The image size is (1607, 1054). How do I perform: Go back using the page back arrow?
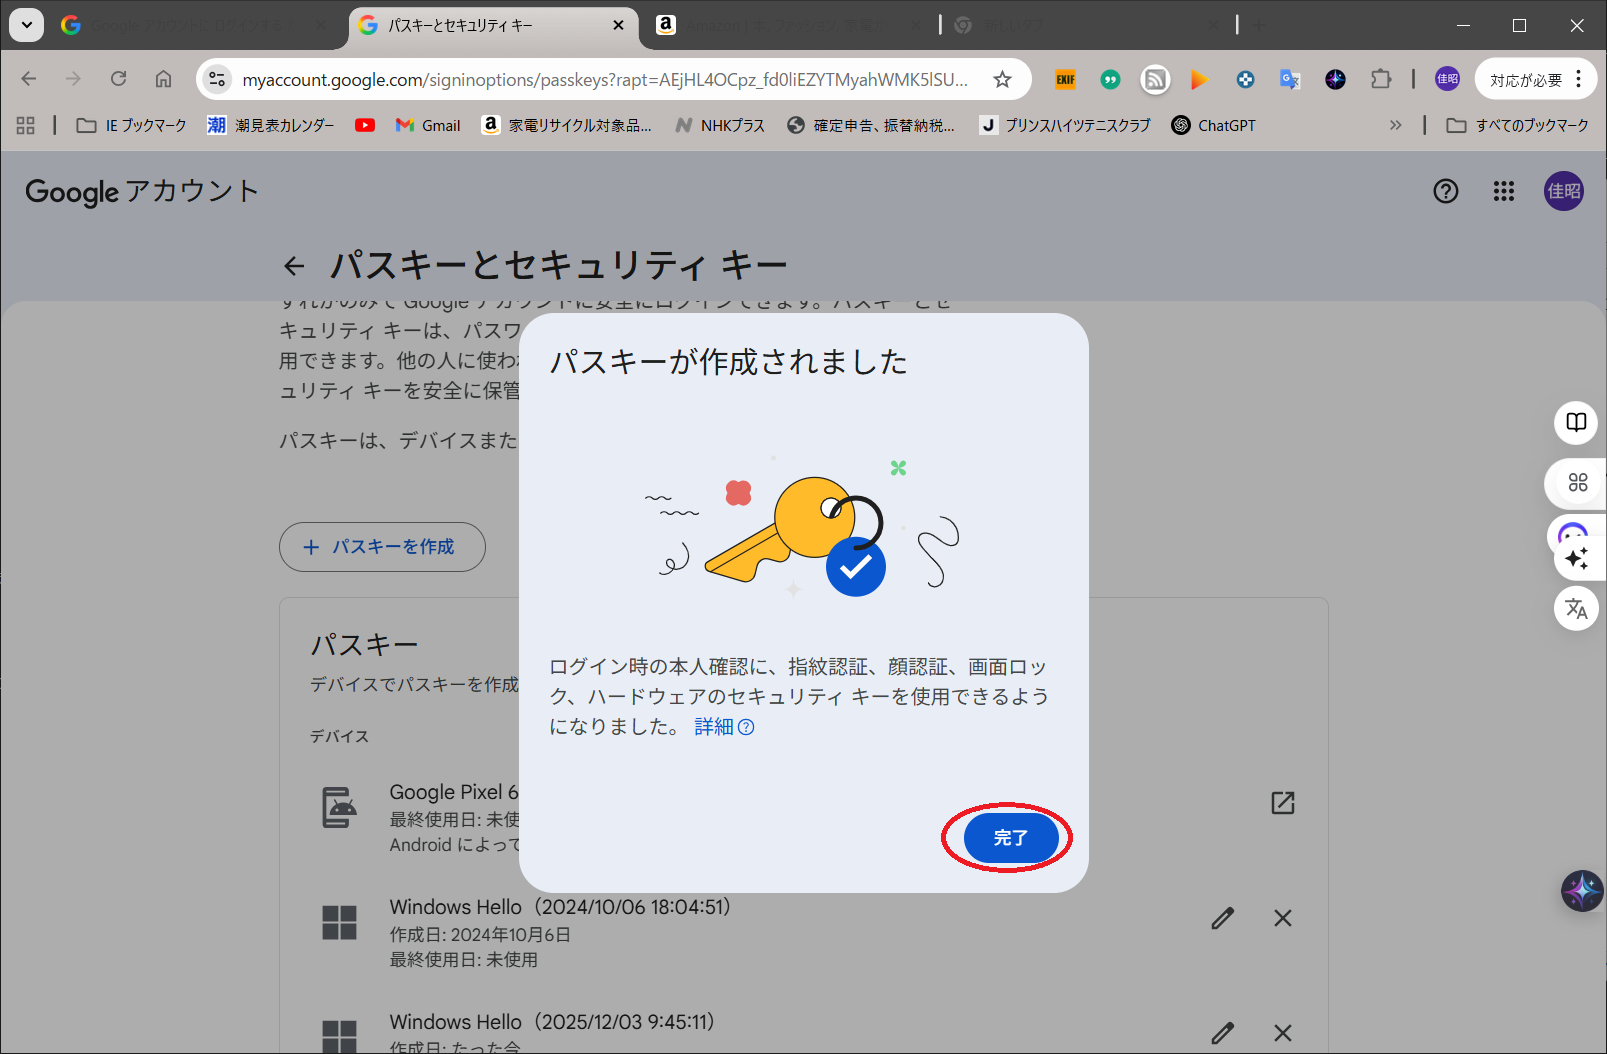[294, 266]
